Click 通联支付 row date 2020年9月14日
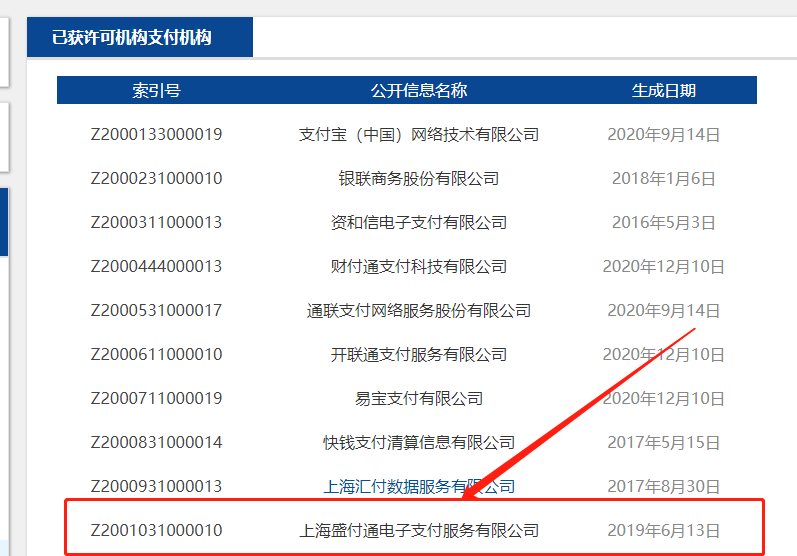Image resolution: width=797 pixels, height=556 pixels. [663, 311]
